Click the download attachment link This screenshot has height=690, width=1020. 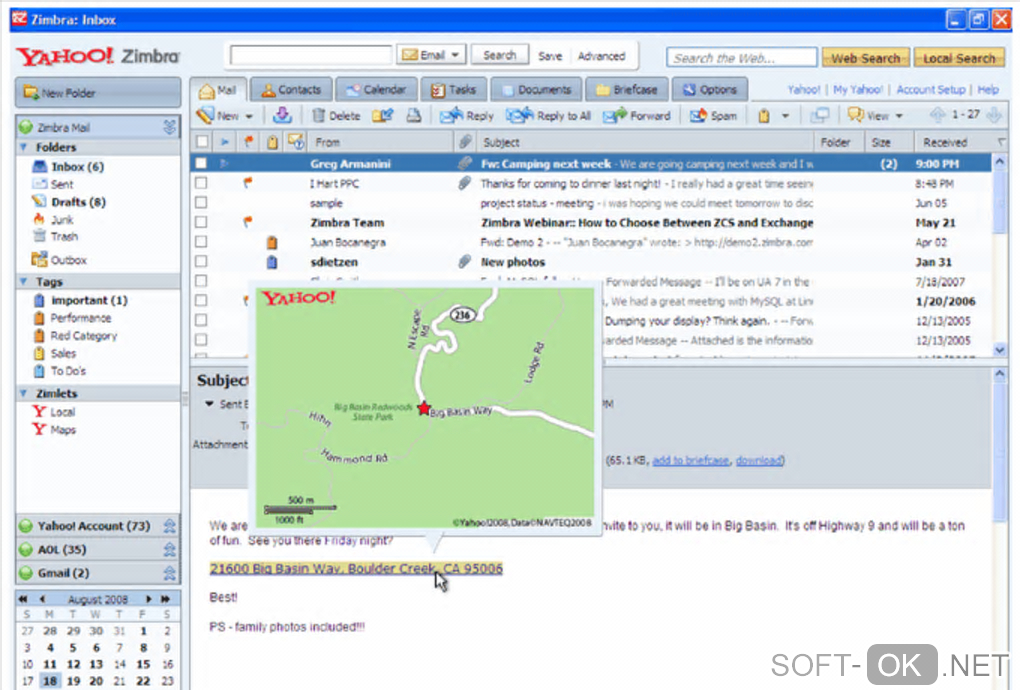[759, 460]
